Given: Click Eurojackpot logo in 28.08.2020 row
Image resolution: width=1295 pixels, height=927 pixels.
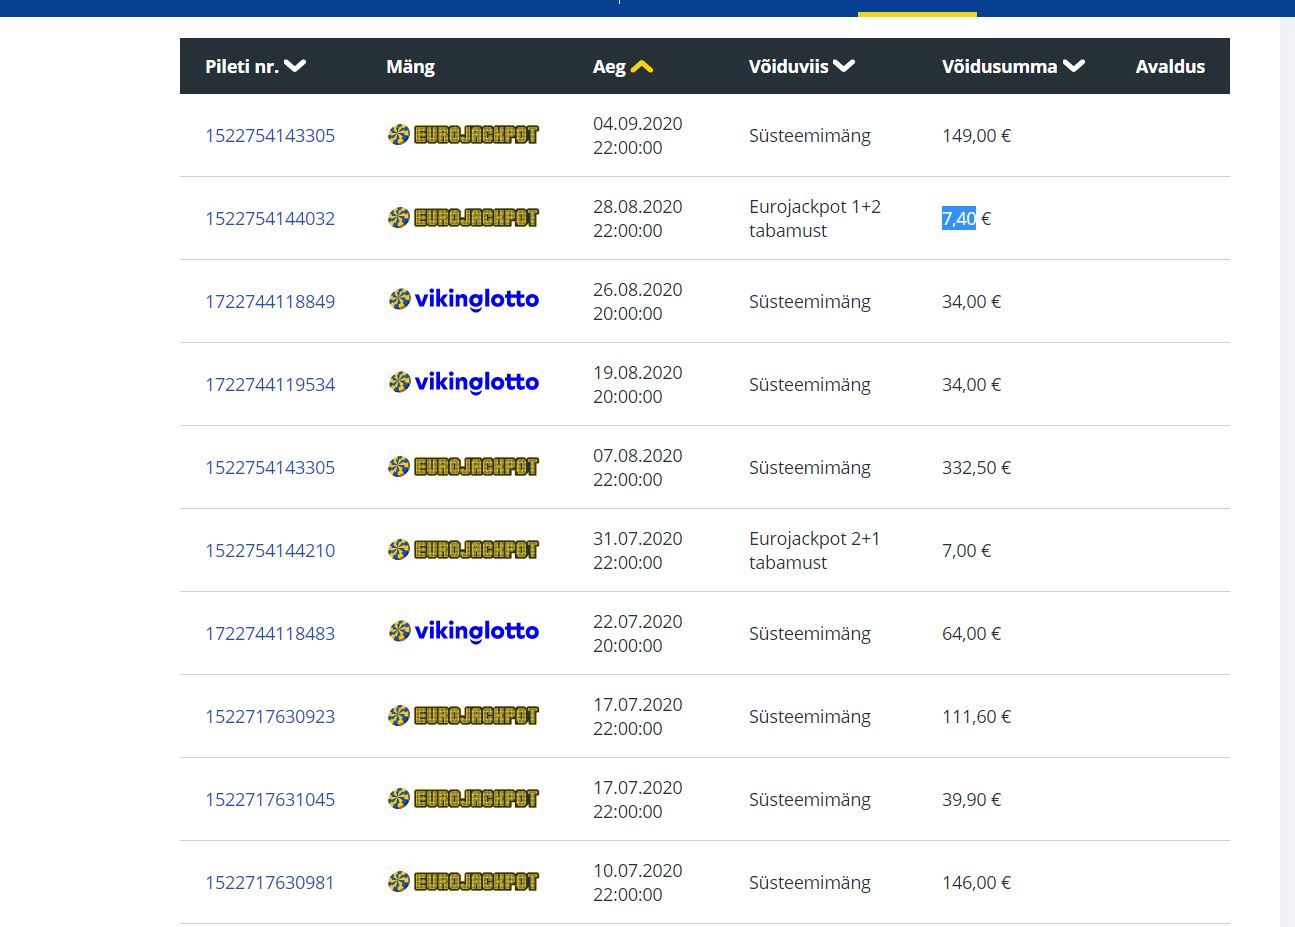Looking at the screenshot, I should tap(463, 218).
